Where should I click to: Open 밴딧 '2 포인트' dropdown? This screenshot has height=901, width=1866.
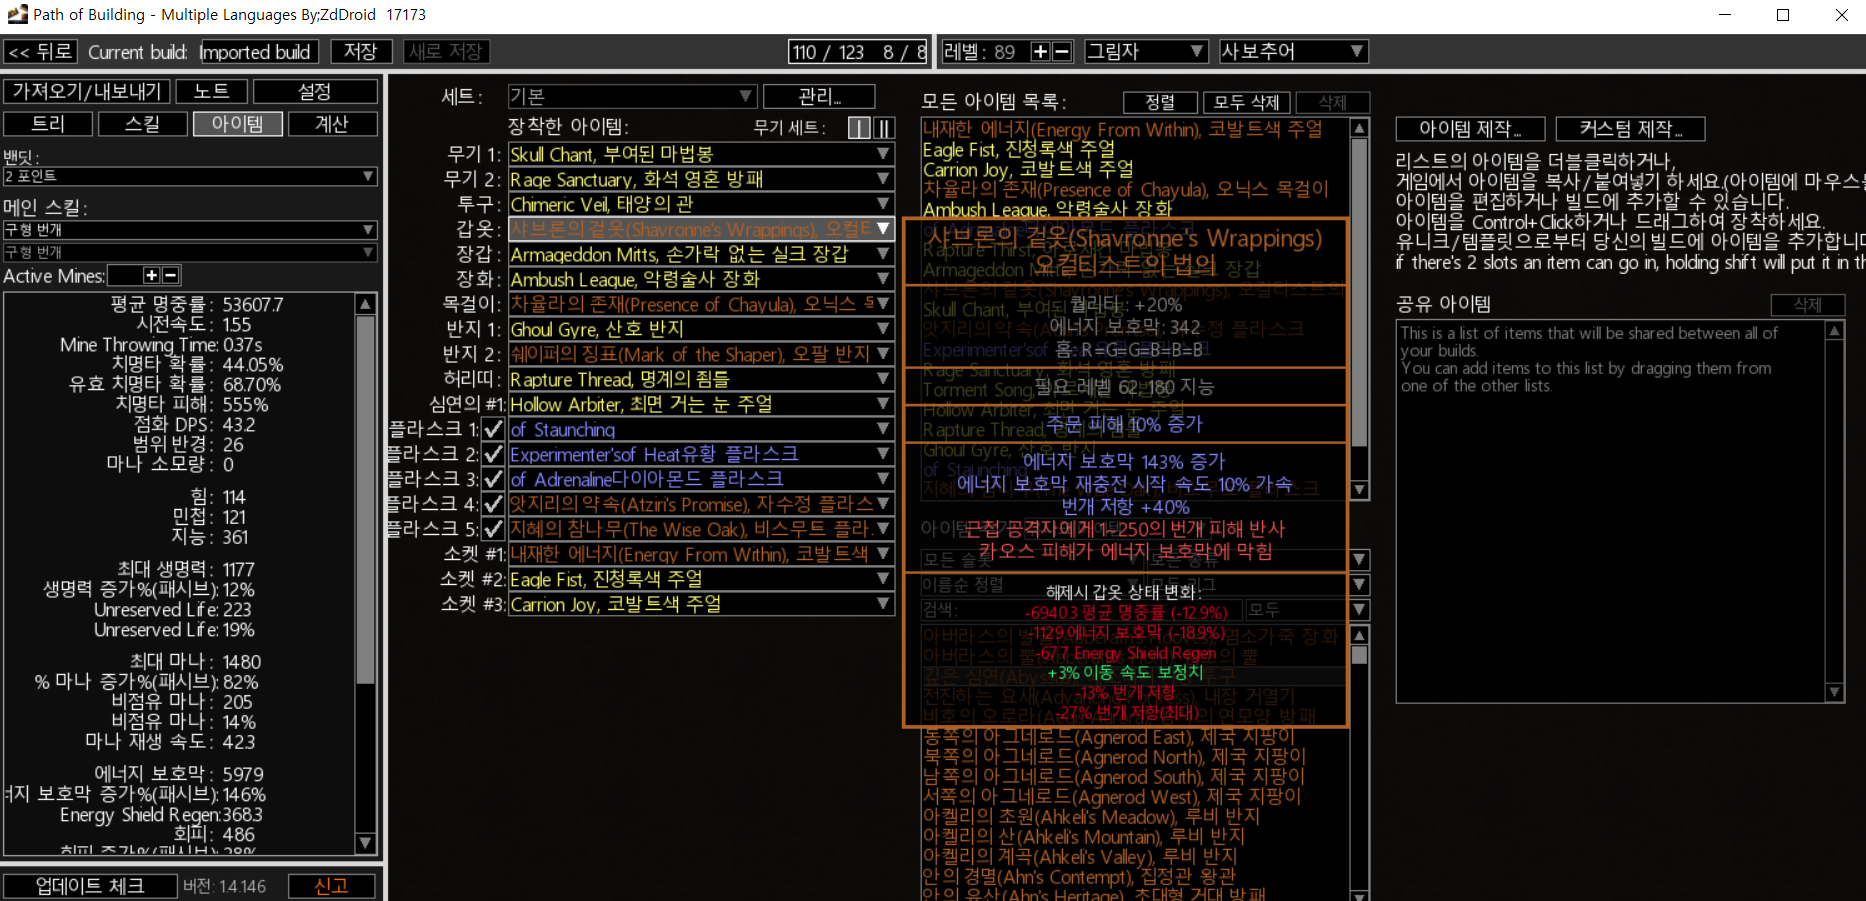190,176
